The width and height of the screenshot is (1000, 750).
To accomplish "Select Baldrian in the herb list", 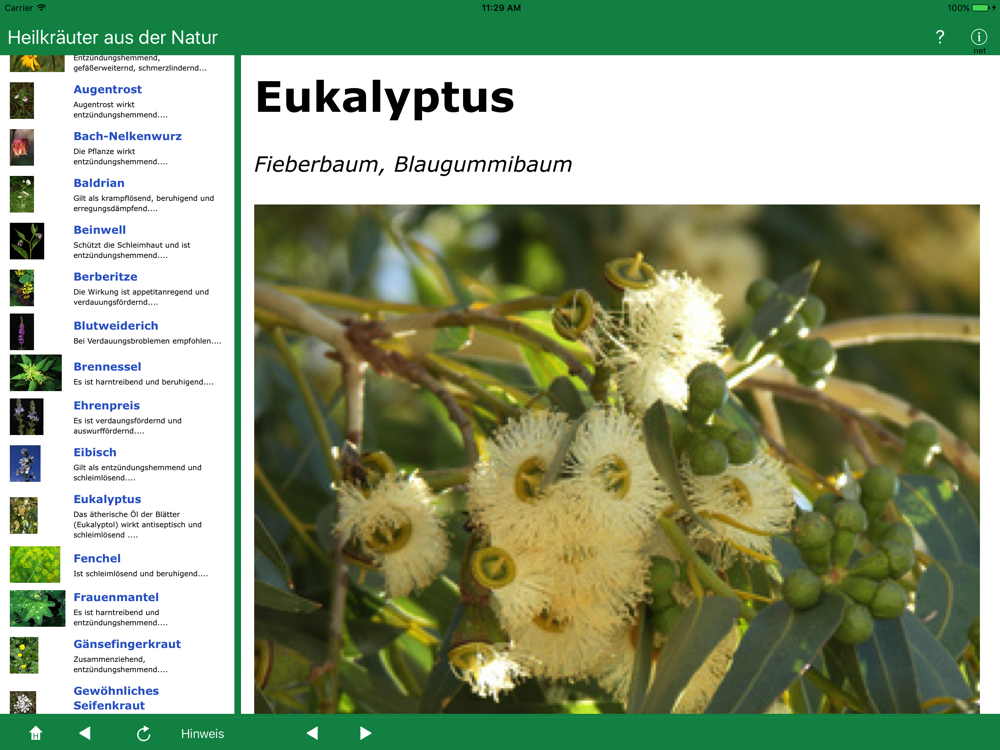I will click(x=99, y=183).
